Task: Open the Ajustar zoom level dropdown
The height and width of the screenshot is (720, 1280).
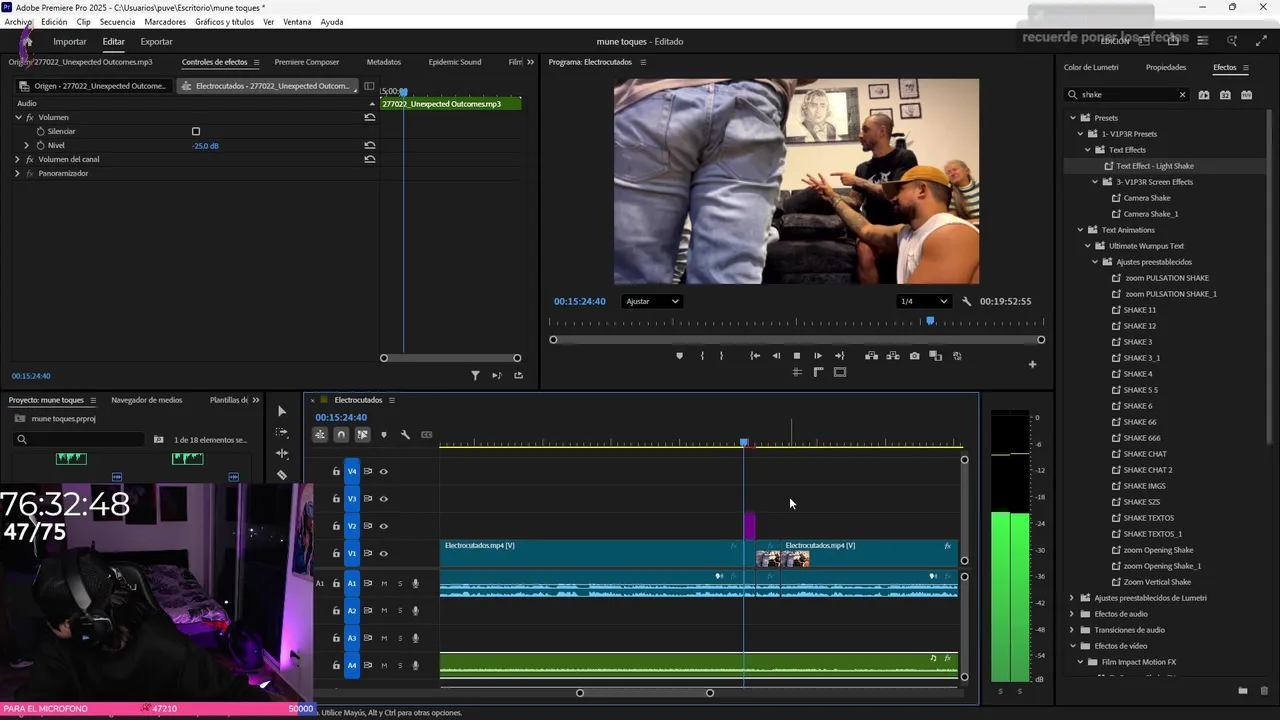Action: coord(651,301)
